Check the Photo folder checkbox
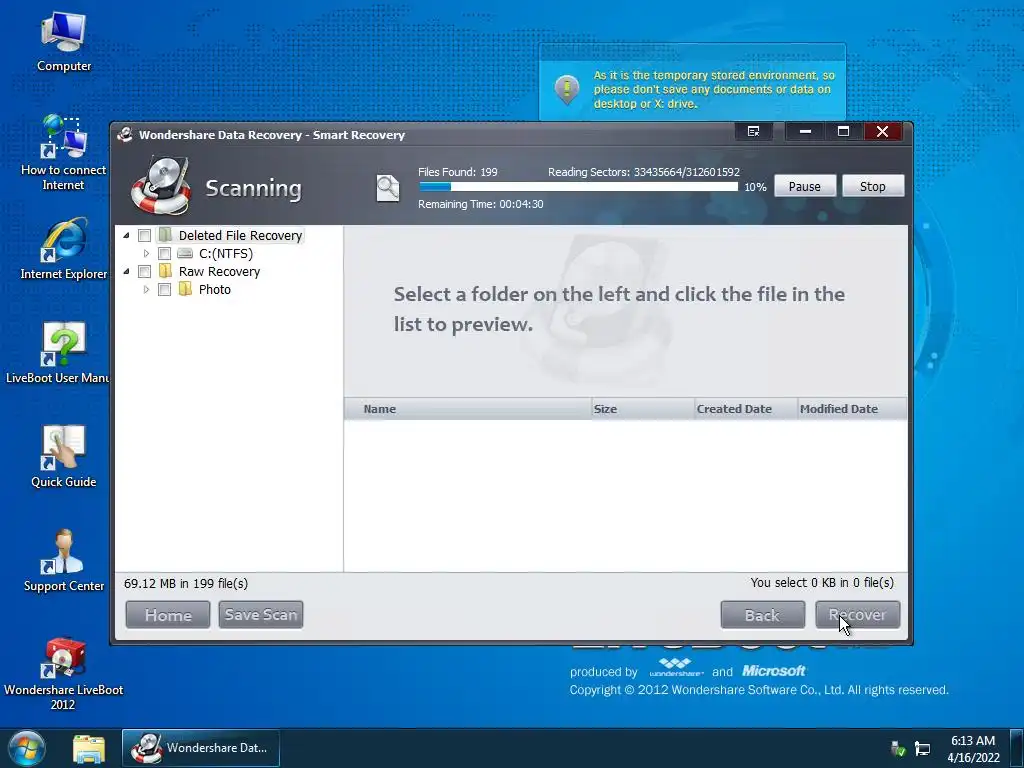Image resolution: width=1024 pixels, height=768 pixels. coord(165,289)
